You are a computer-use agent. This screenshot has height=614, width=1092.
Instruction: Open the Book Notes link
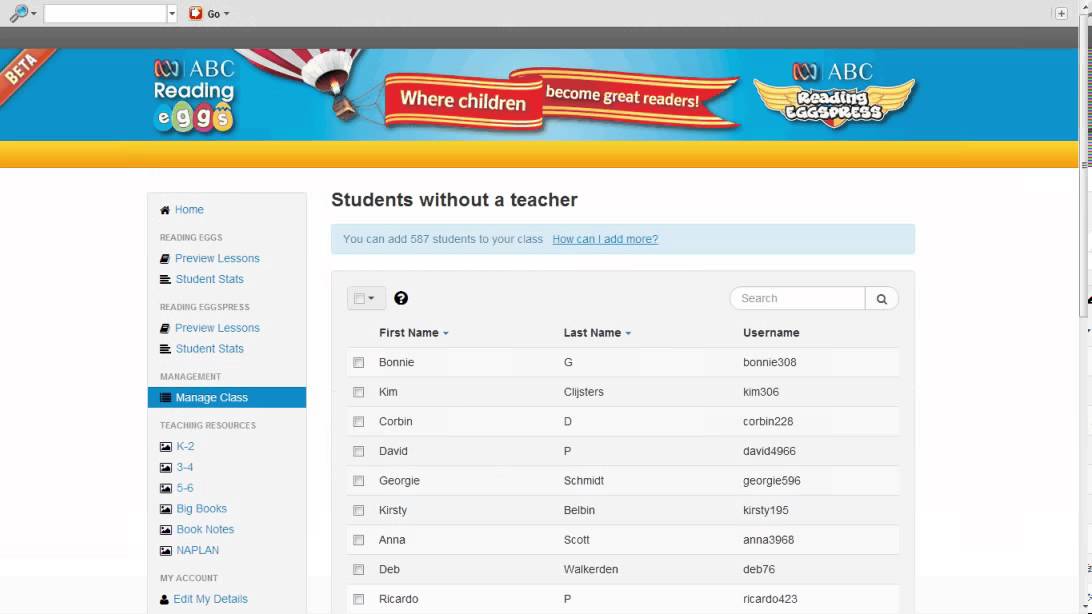pyautogui.click(x=205, y=529)
